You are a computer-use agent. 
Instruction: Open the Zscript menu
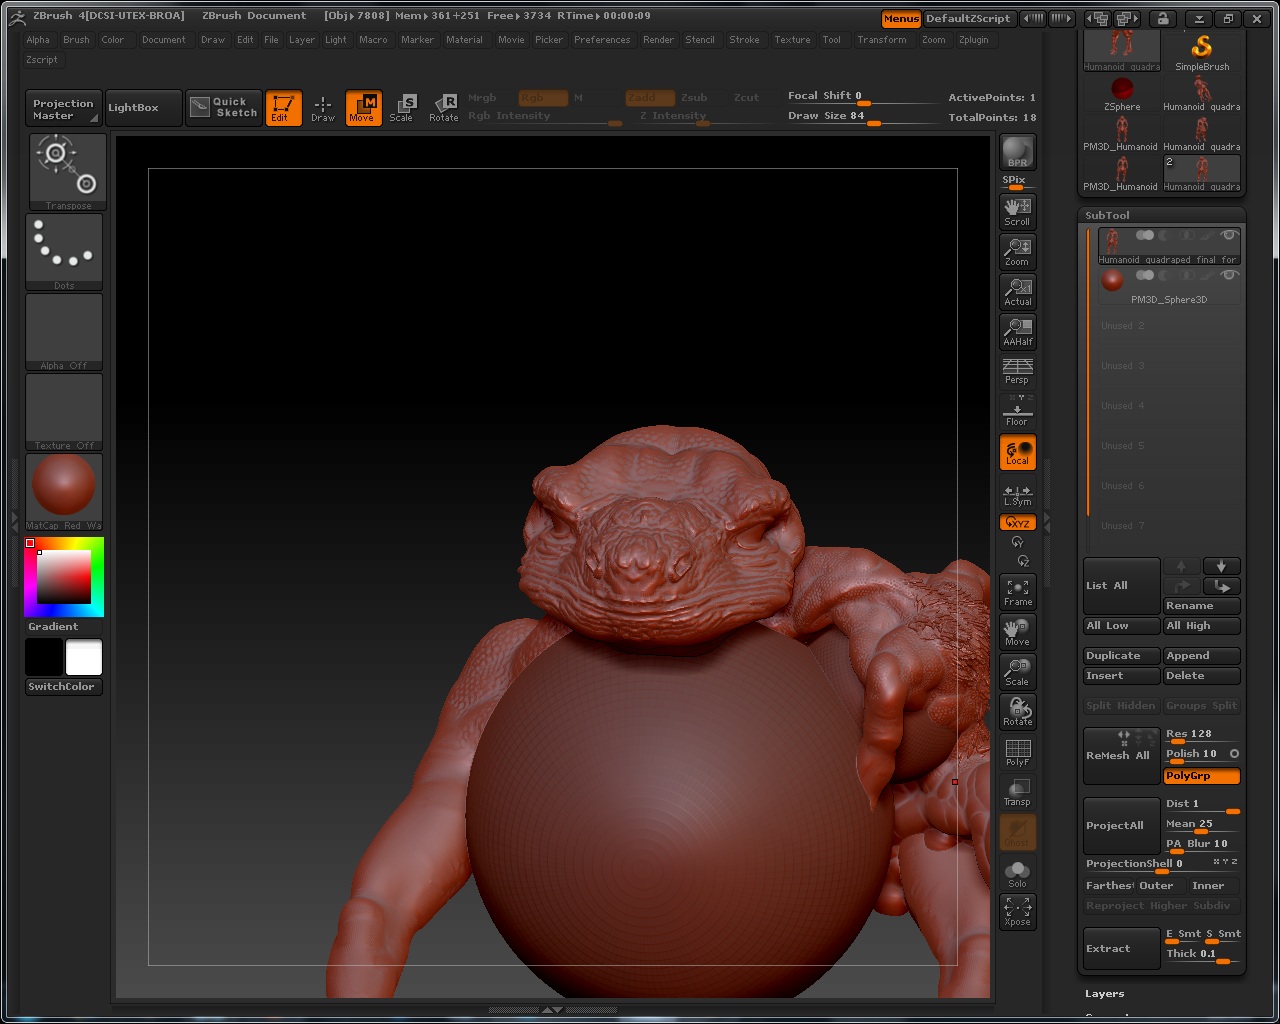[42, 60]
